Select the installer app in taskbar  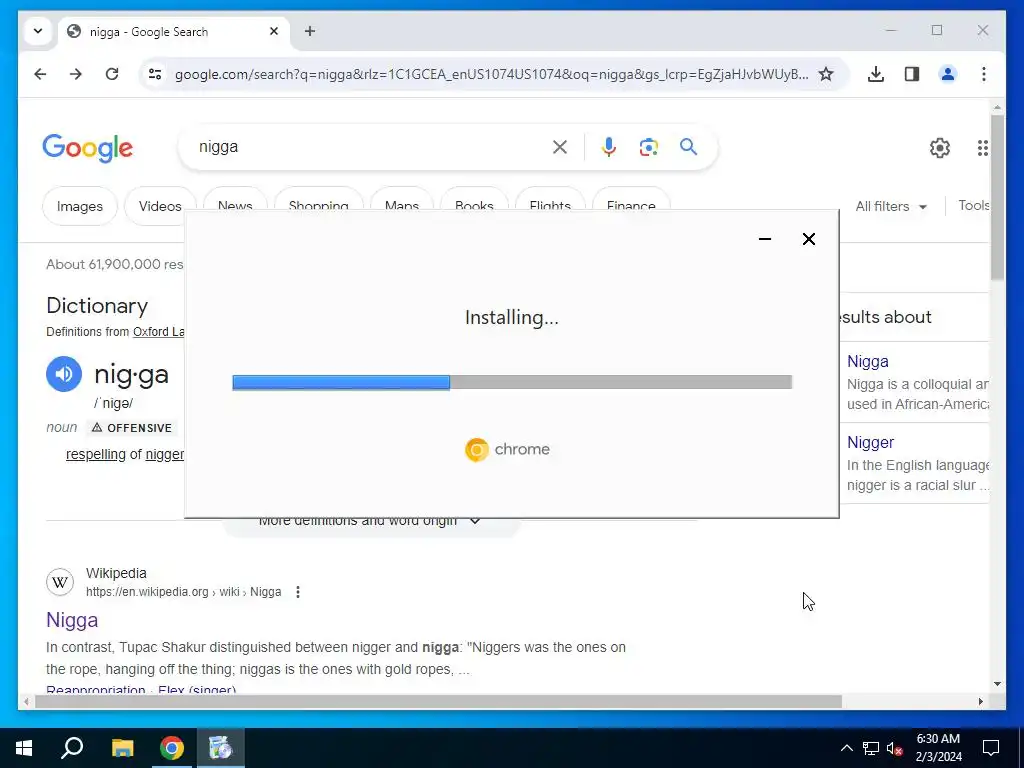click(x=221, y=748)
